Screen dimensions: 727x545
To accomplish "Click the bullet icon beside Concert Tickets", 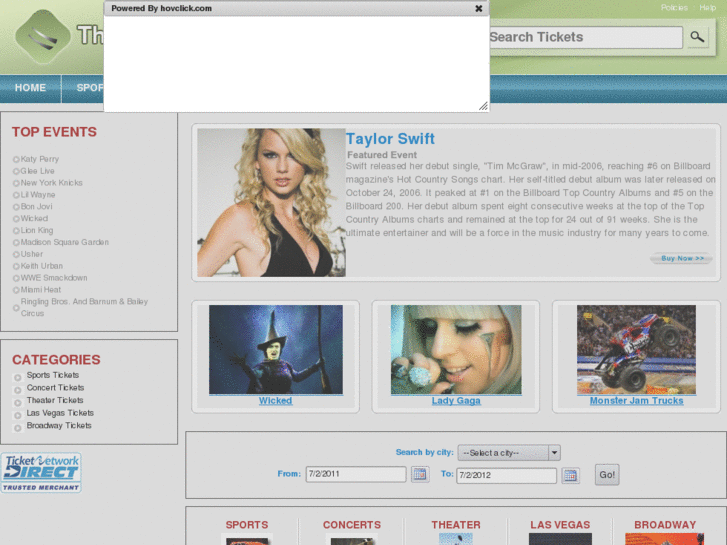I will coord(18,390).
